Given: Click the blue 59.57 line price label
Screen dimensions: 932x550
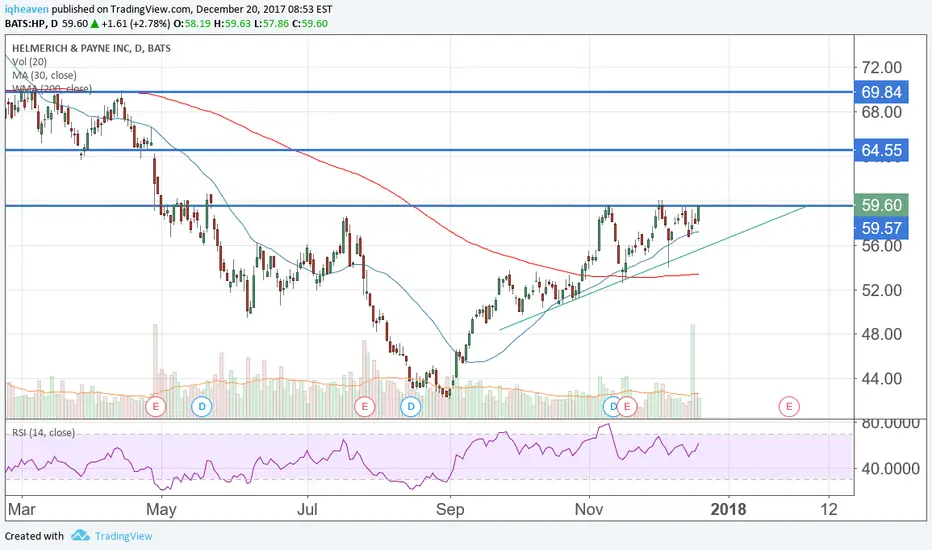Looking at the screenshot, I should coord(881,228).
